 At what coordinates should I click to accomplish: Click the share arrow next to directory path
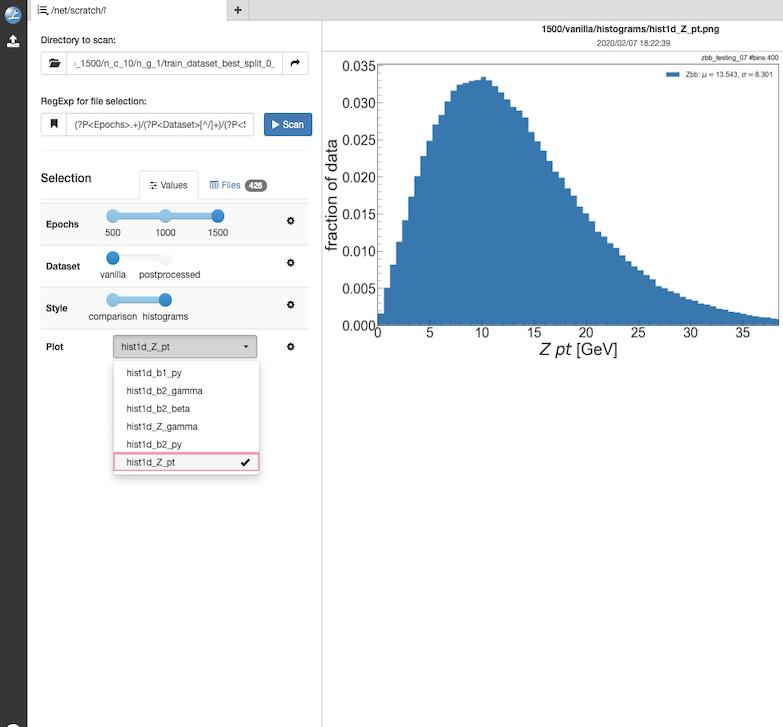295,64
